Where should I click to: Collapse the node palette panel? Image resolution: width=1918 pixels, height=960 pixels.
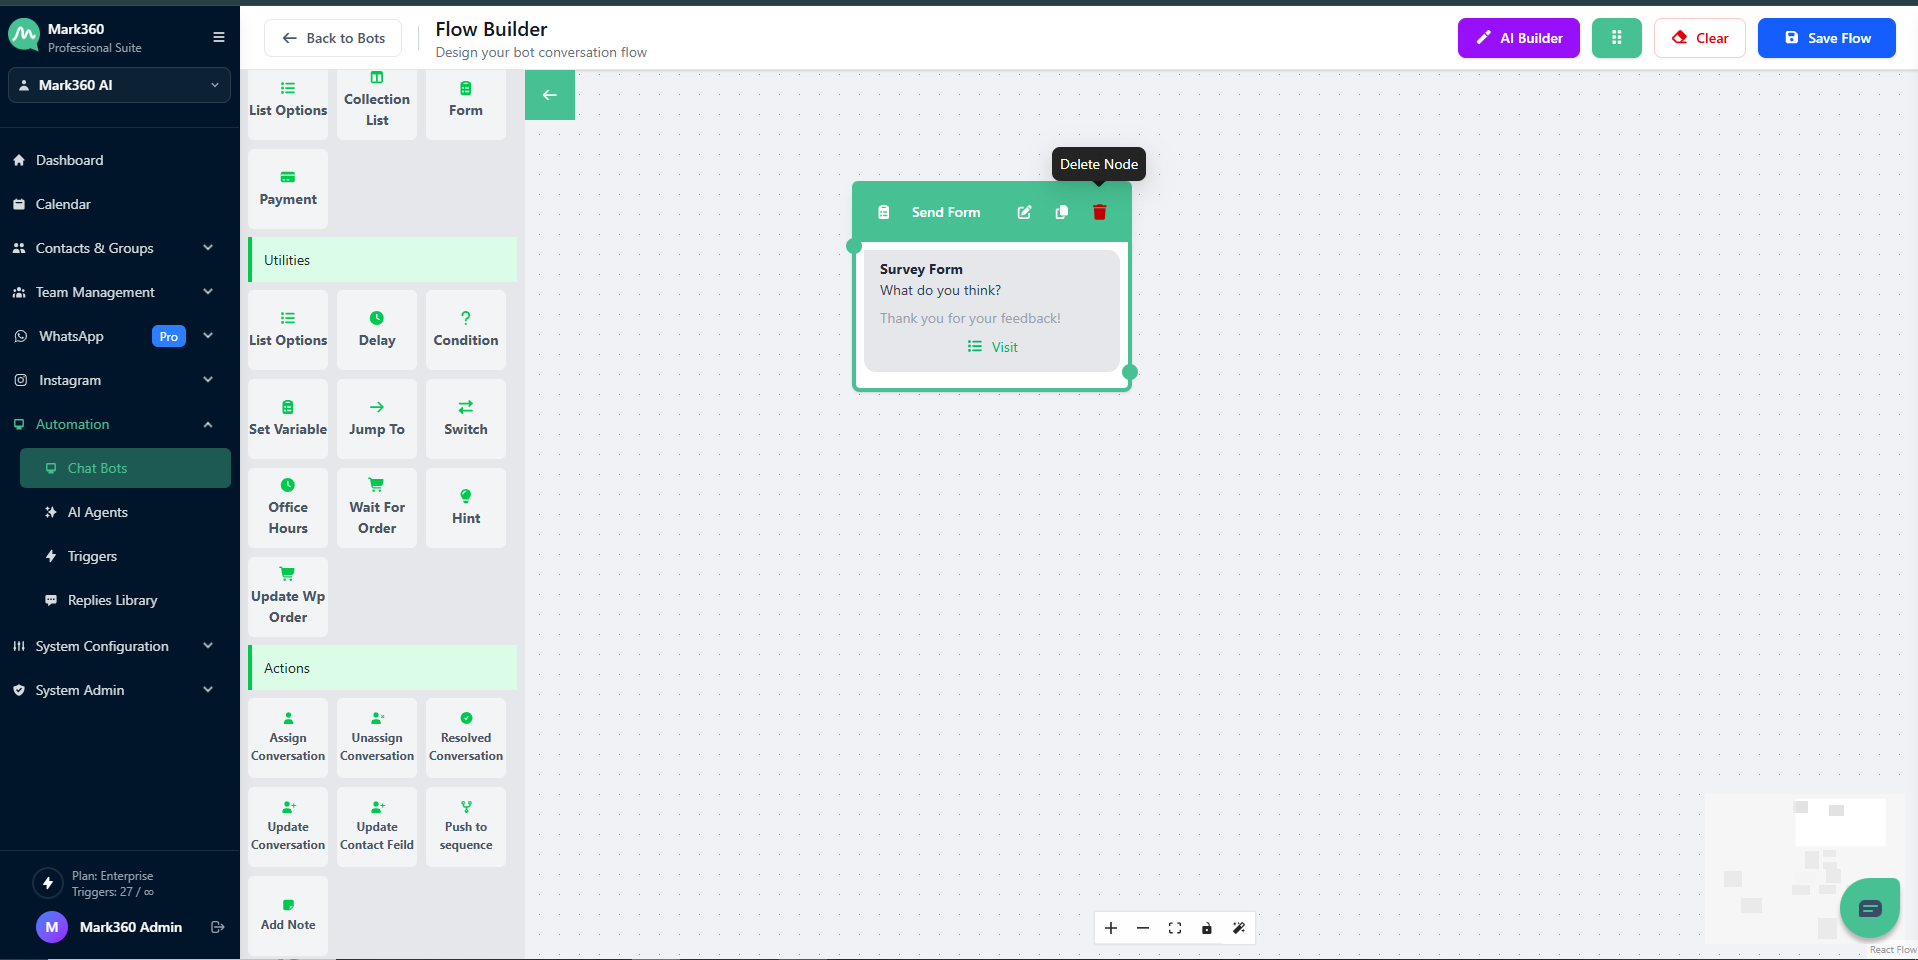pyautogui.click(x=549, y=95)
